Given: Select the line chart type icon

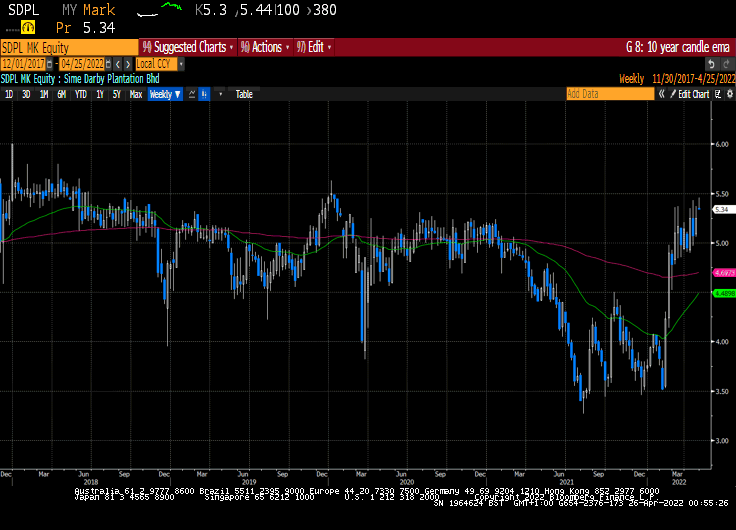Looking at the screenshot, I should click(192, 94).
